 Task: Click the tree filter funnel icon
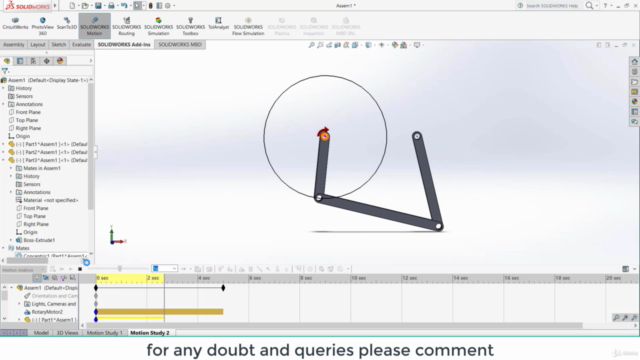tap(5, 71)
